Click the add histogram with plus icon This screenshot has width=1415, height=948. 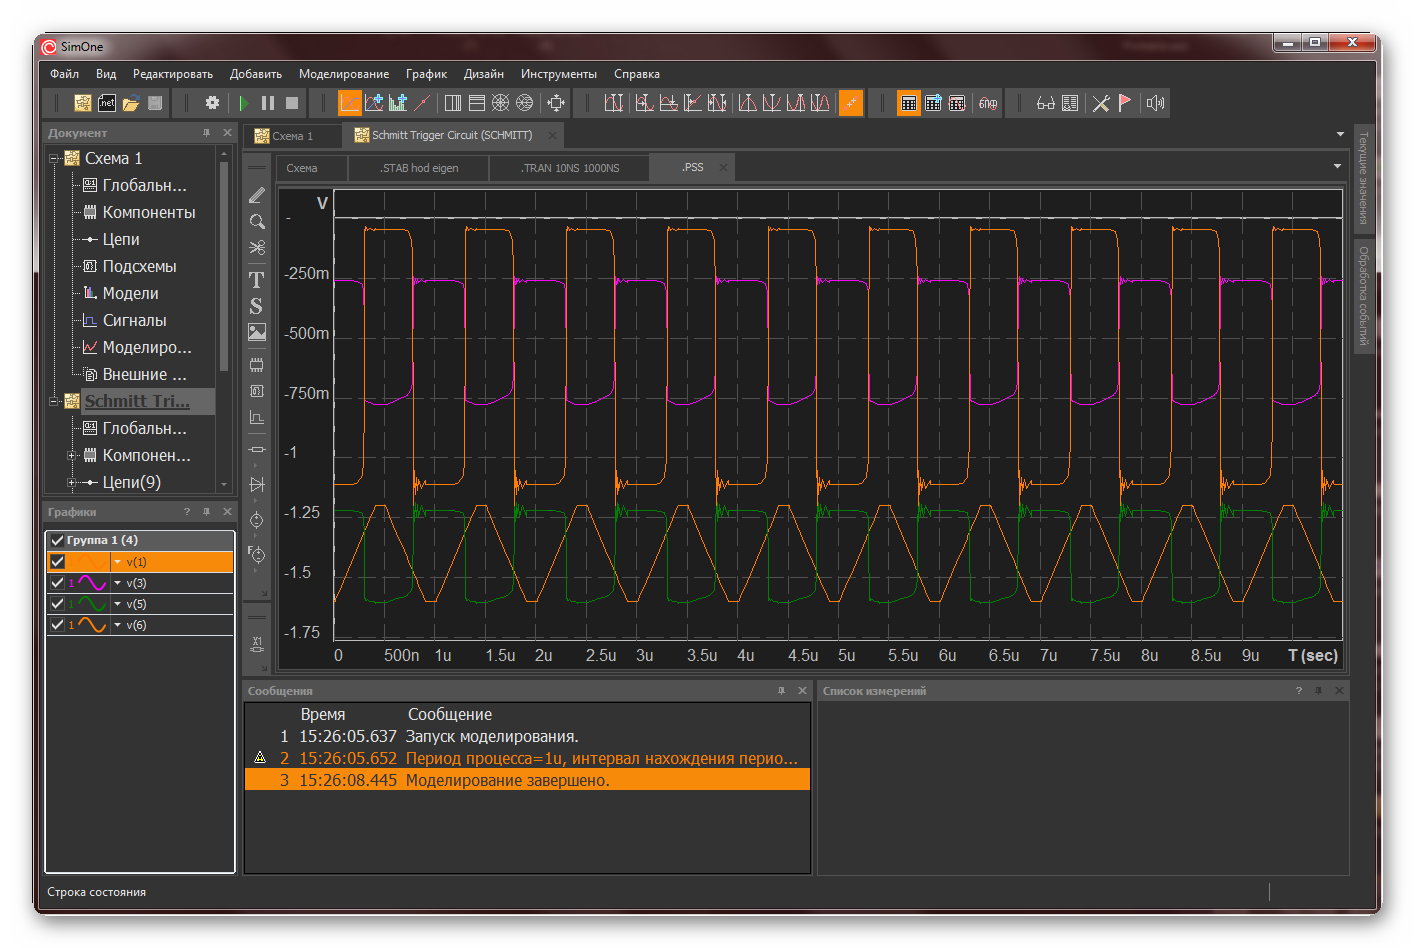pyautogui.click(x=398, y=103)
